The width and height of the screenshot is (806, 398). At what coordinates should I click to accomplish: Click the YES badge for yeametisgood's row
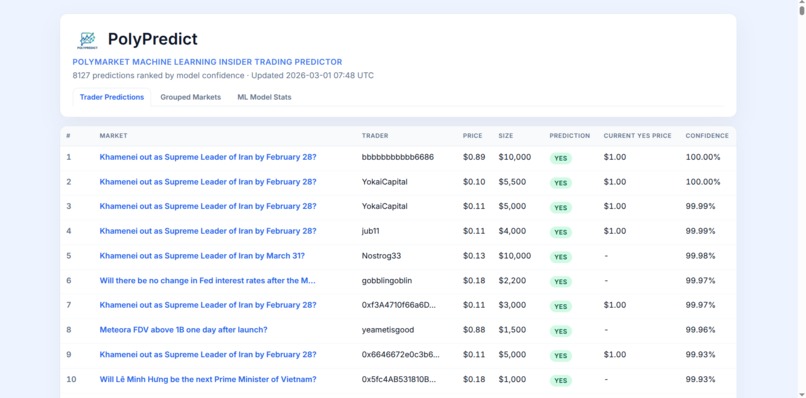click(x=560, y=331)
